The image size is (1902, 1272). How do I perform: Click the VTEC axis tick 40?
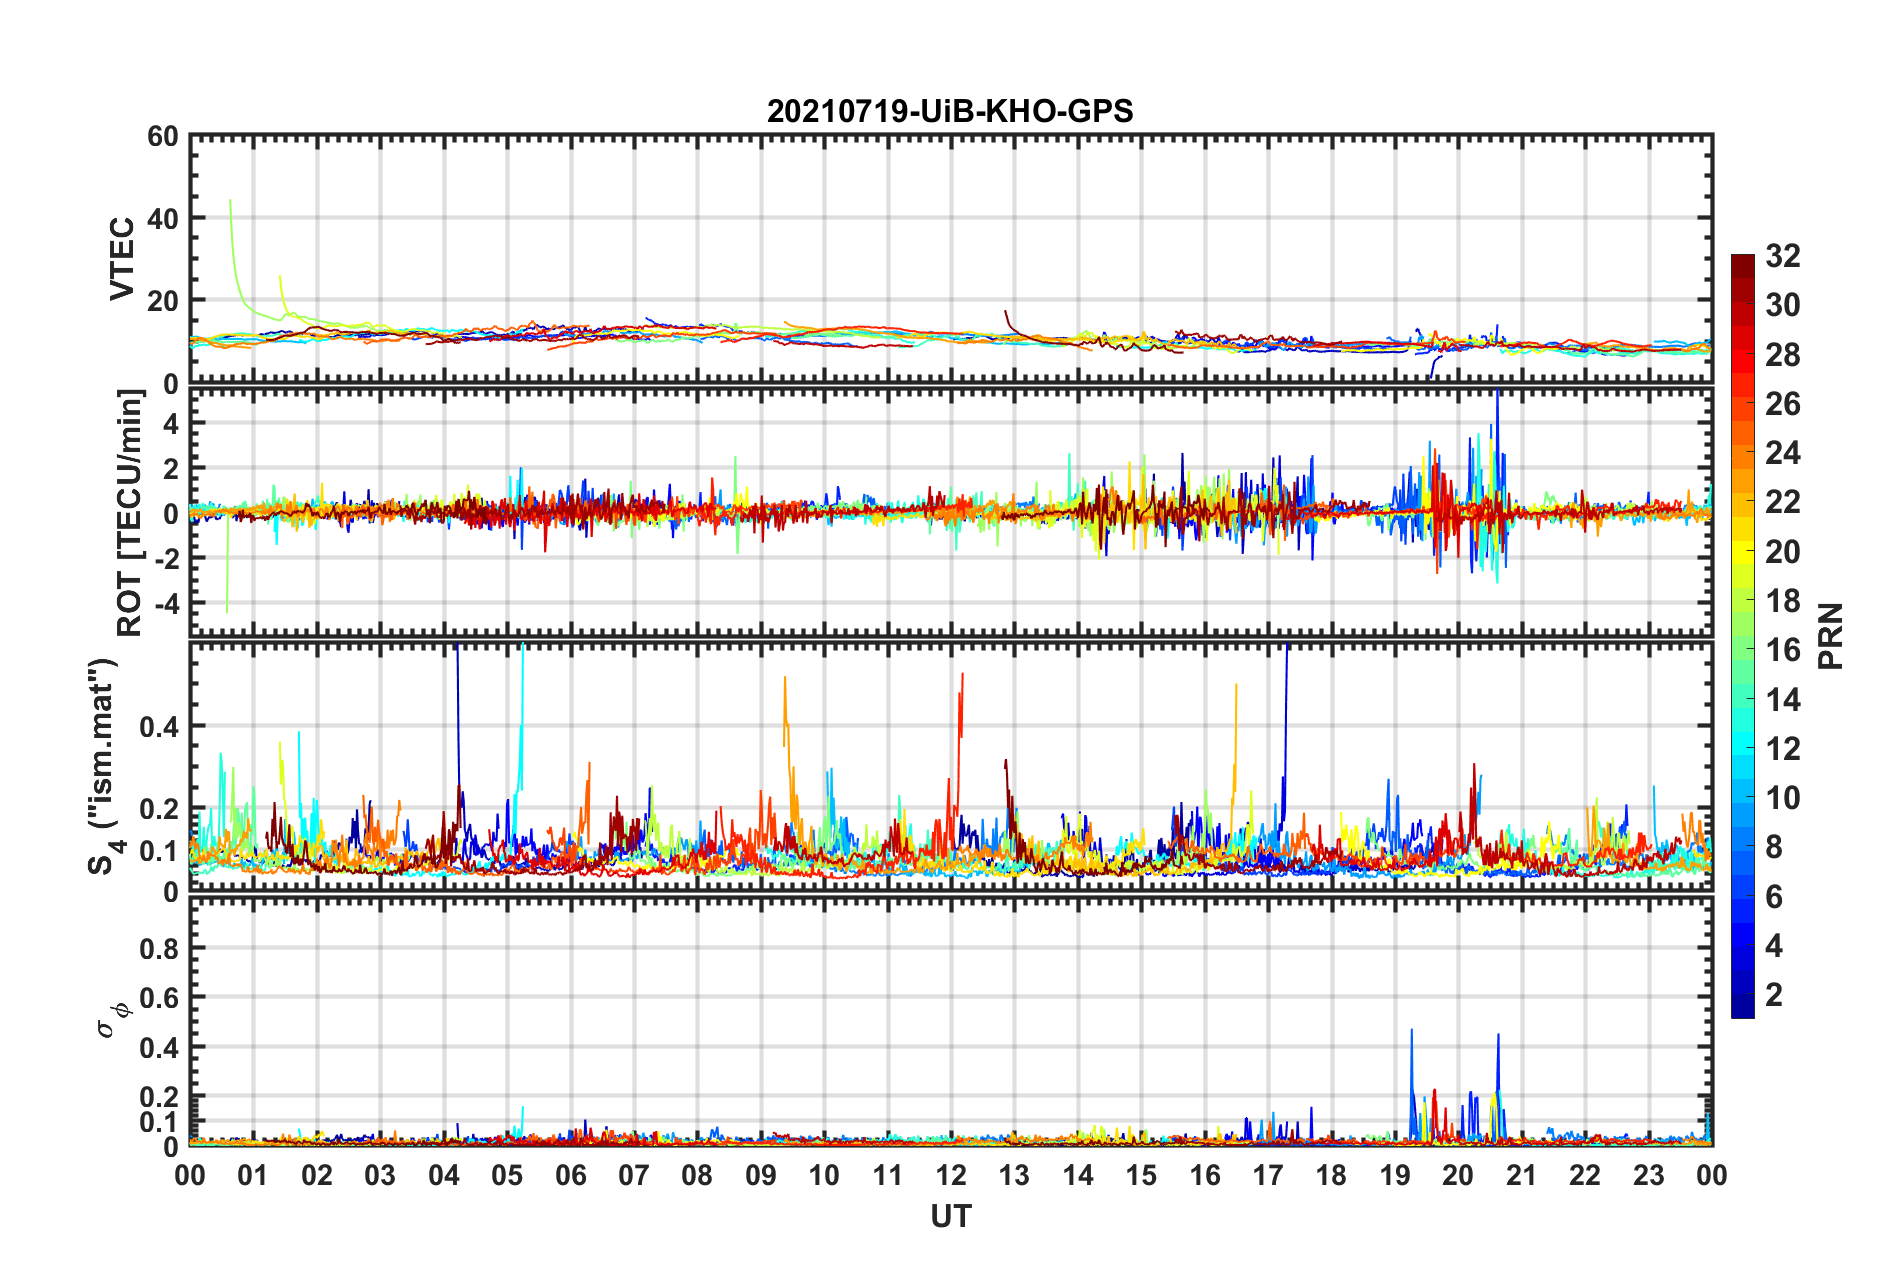coord(163,219)
